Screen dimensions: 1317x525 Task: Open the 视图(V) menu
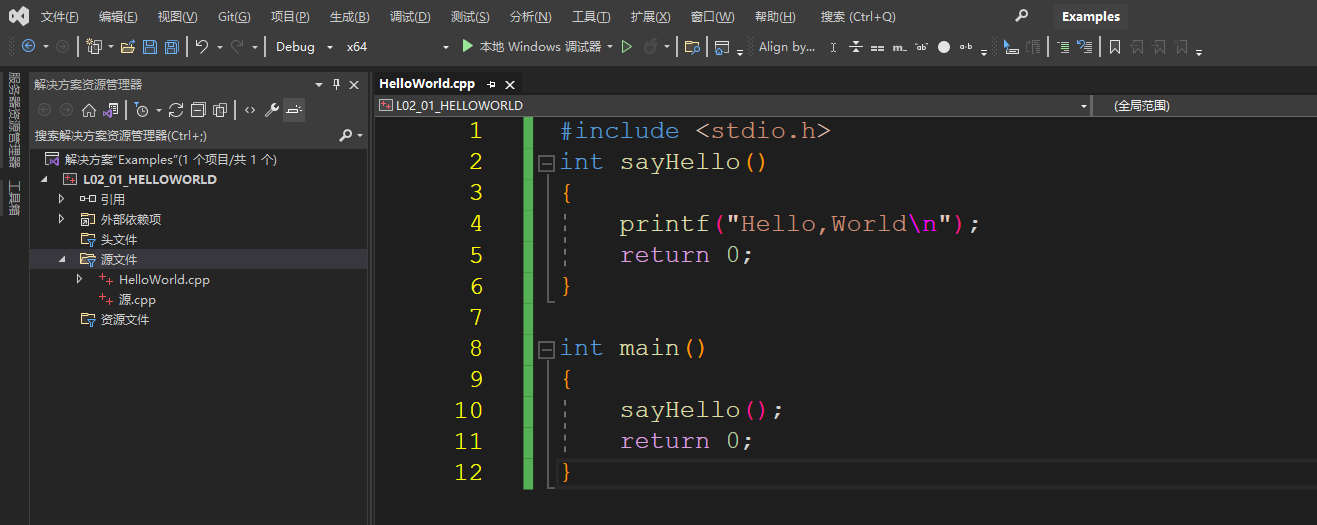click(x=177, y=17)
